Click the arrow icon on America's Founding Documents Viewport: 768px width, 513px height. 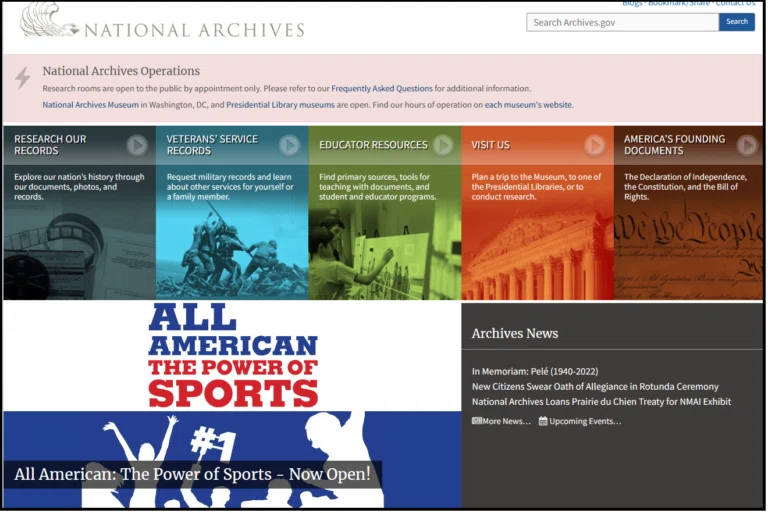pyautogui.click(x=747, y=146)
